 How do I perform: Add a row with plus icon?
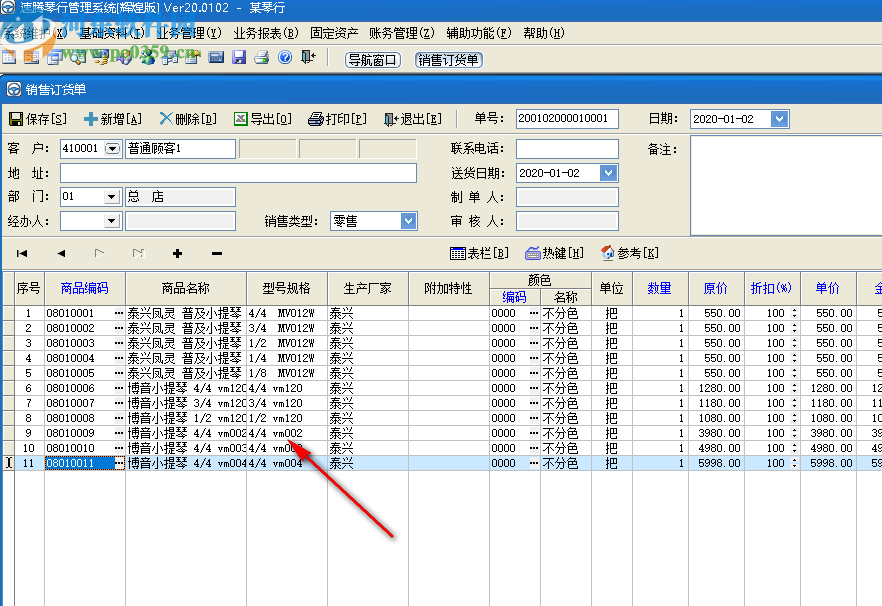click(x=178, y=253)
